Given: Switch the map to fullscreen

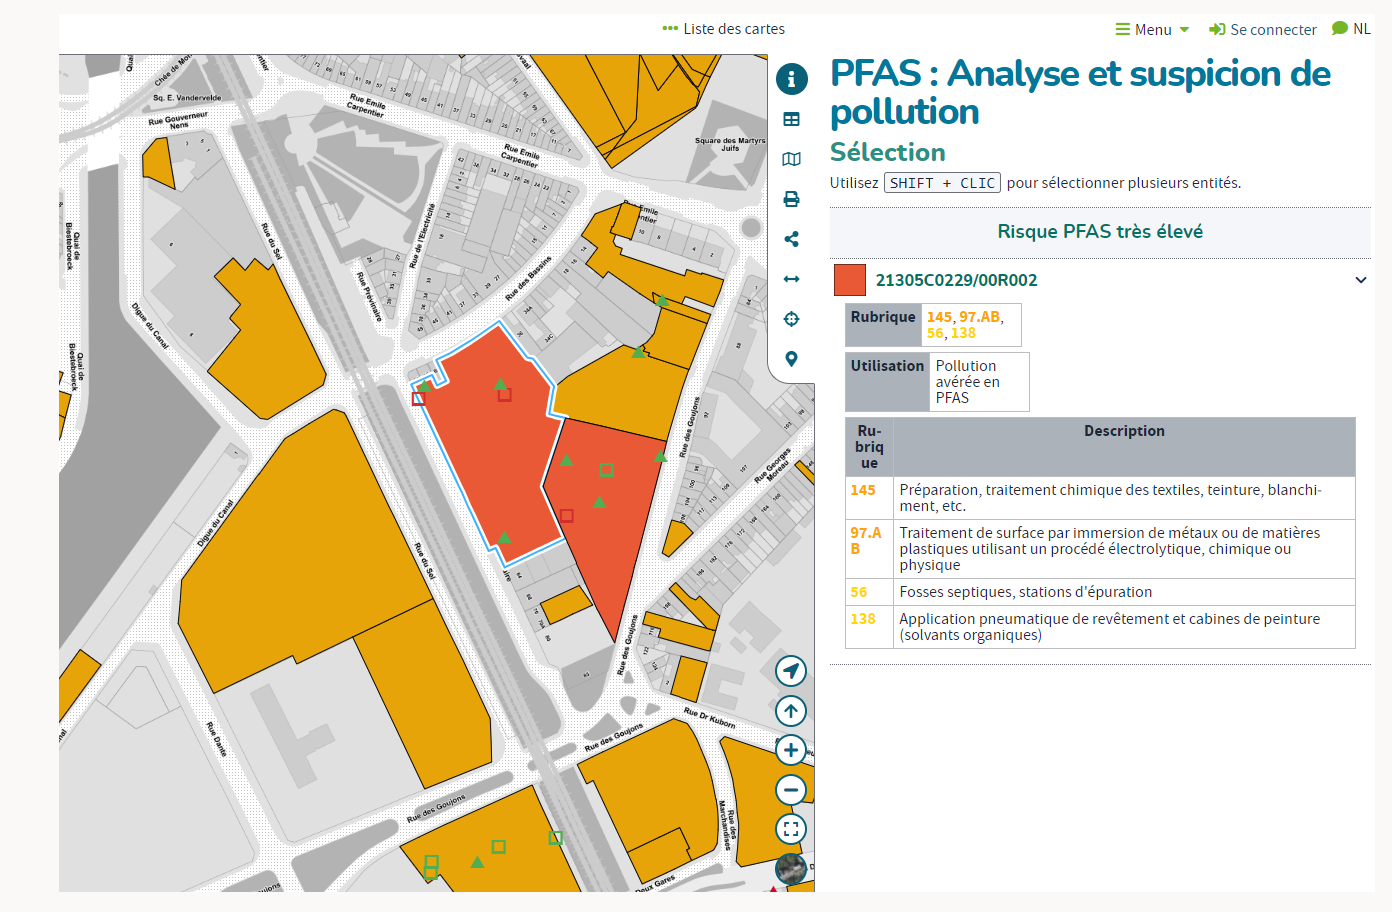Looking at the screenshot, I should click(x=791, y=829).
